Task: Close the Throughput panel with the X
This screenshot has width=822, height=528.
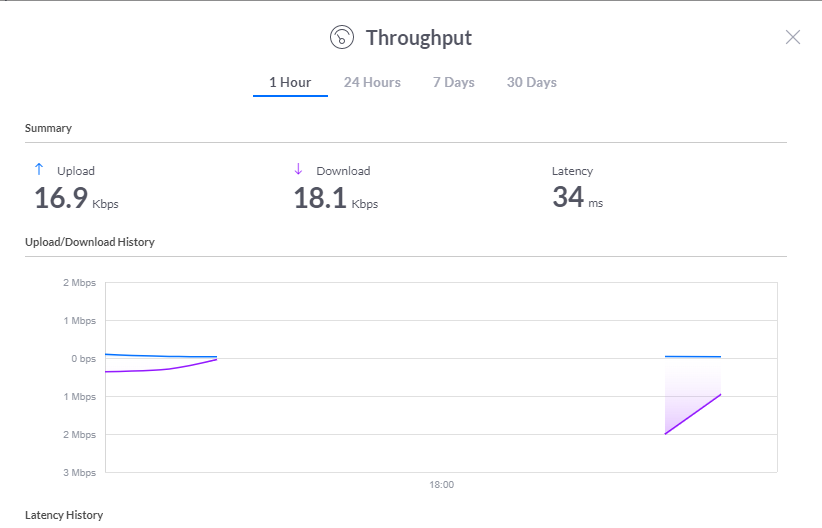Action: [793, 37]
